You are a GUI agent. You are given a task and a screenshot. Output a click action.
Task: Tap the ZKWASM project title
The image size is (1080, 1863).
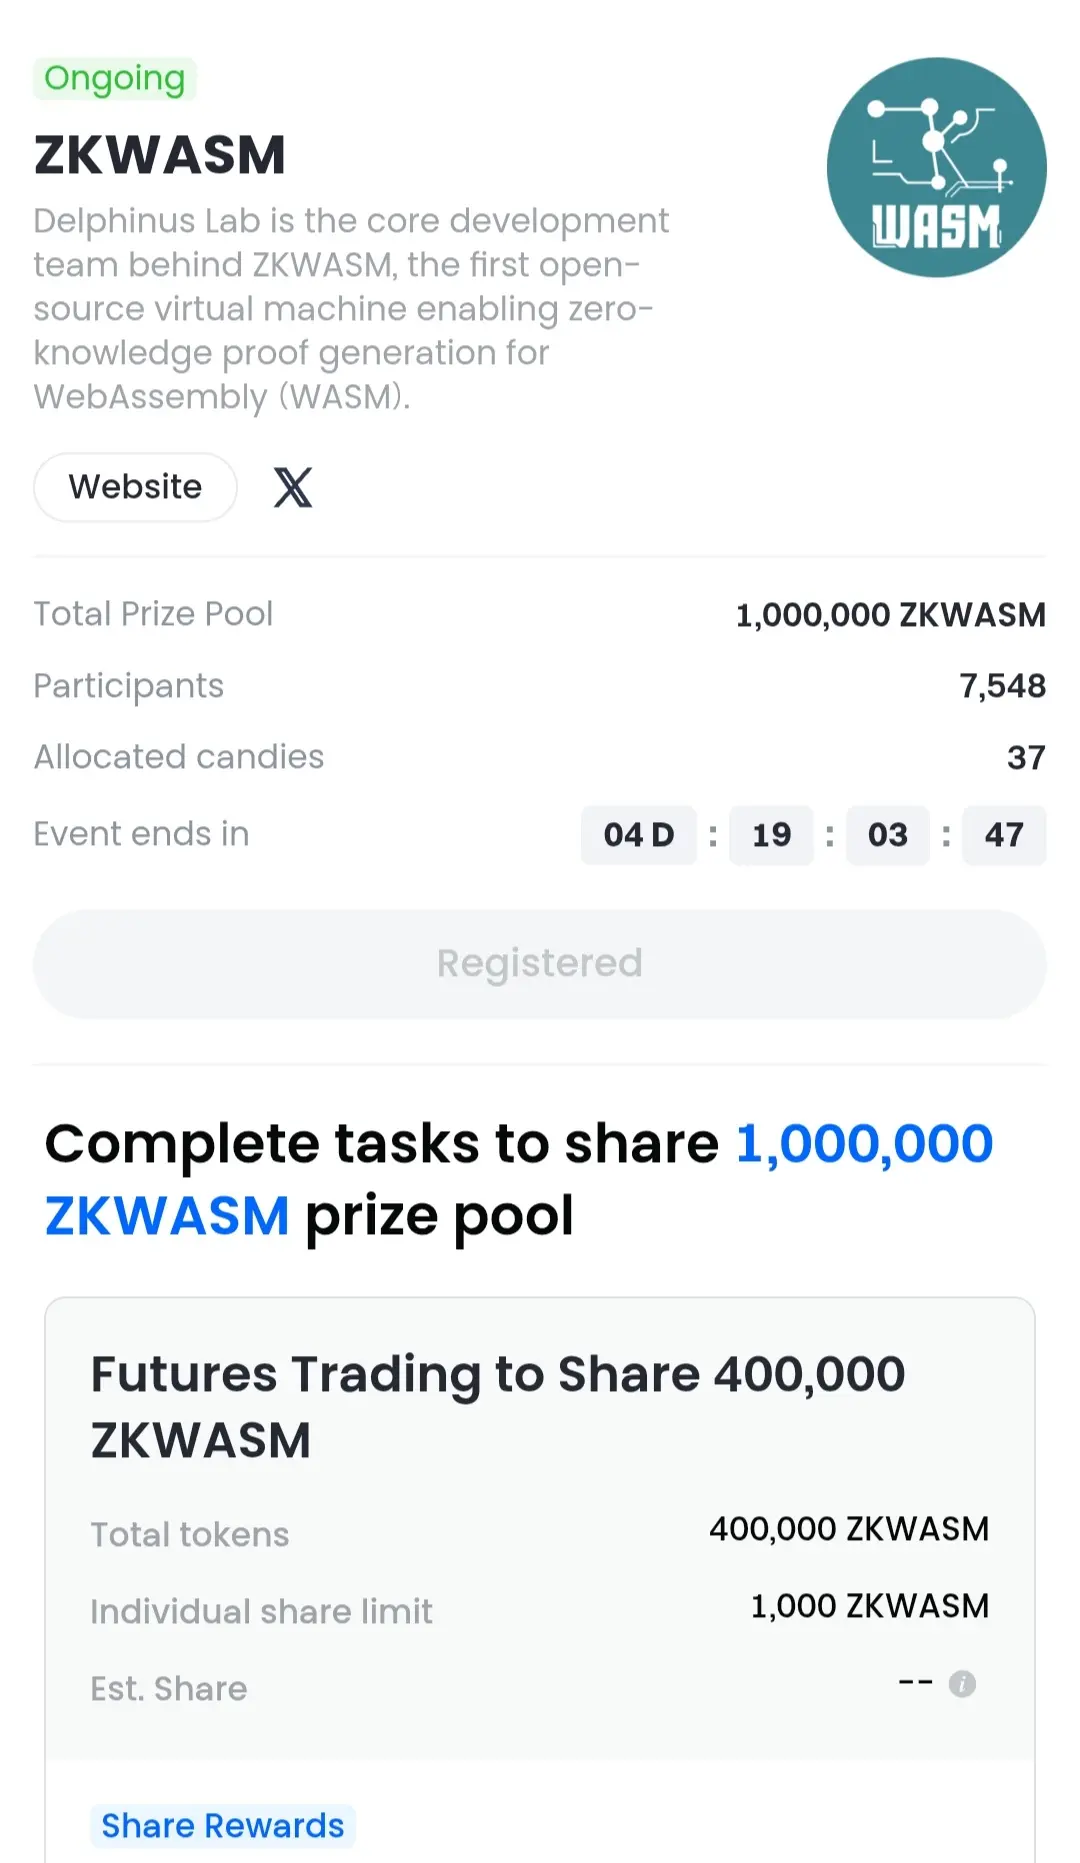click(160, 155)
